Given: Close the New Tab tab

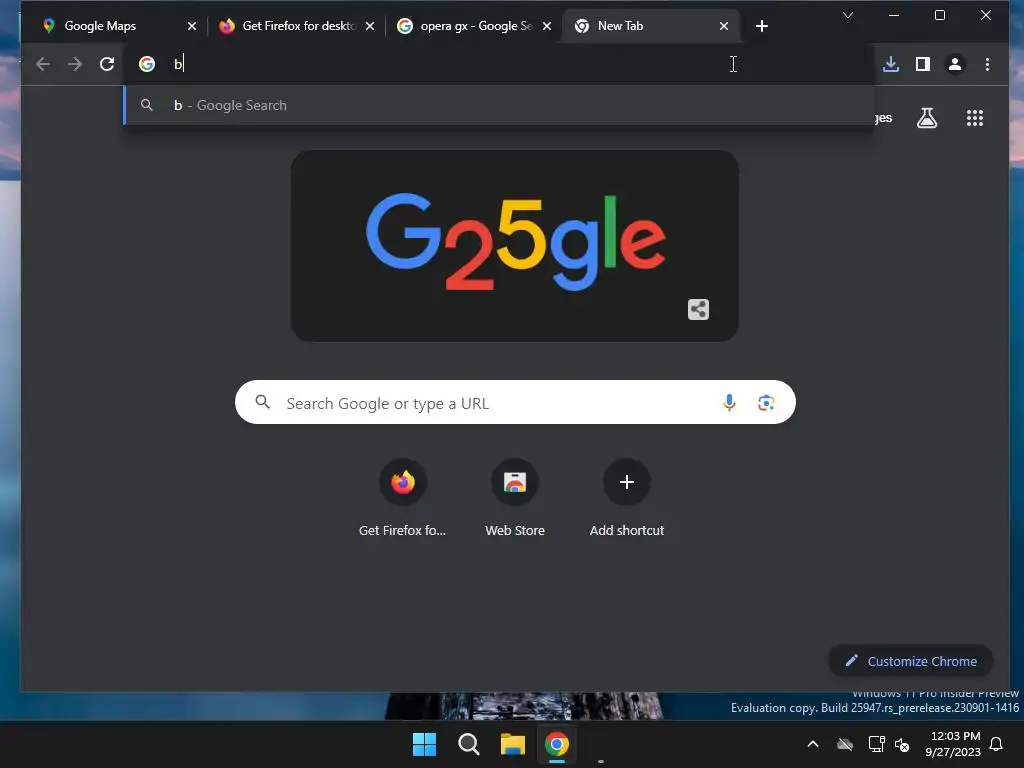Looking at the screenshot, I should 724,26.
